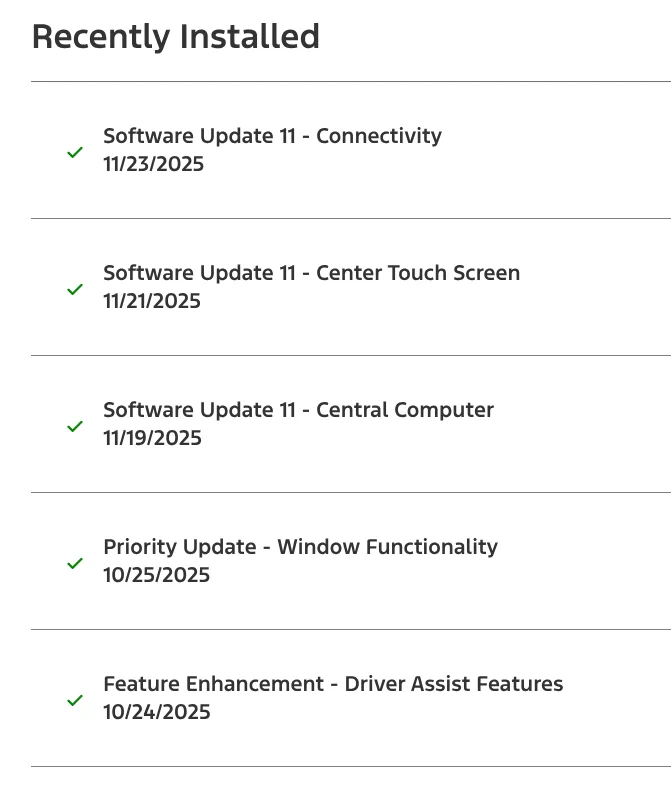Viewport: 671px width, 797px height.
Task: Click the Recently Installed heading
Action: click(176, 37)
